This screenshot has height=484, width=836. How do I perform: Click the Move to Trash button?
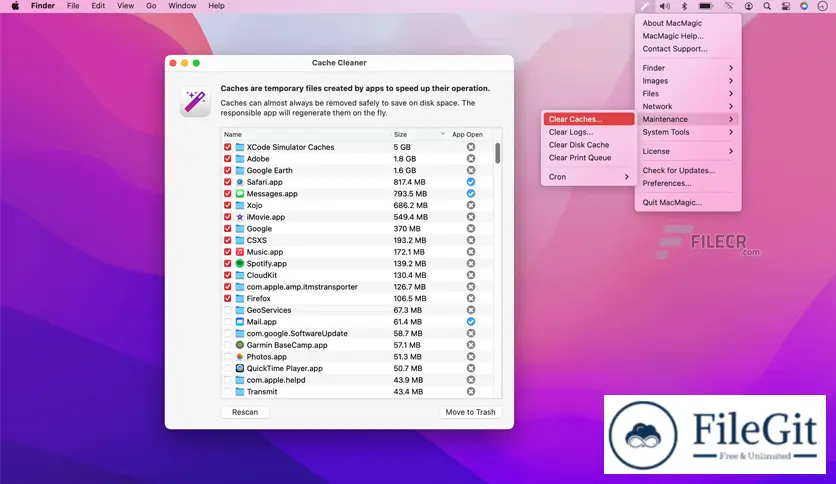(470, 412)
